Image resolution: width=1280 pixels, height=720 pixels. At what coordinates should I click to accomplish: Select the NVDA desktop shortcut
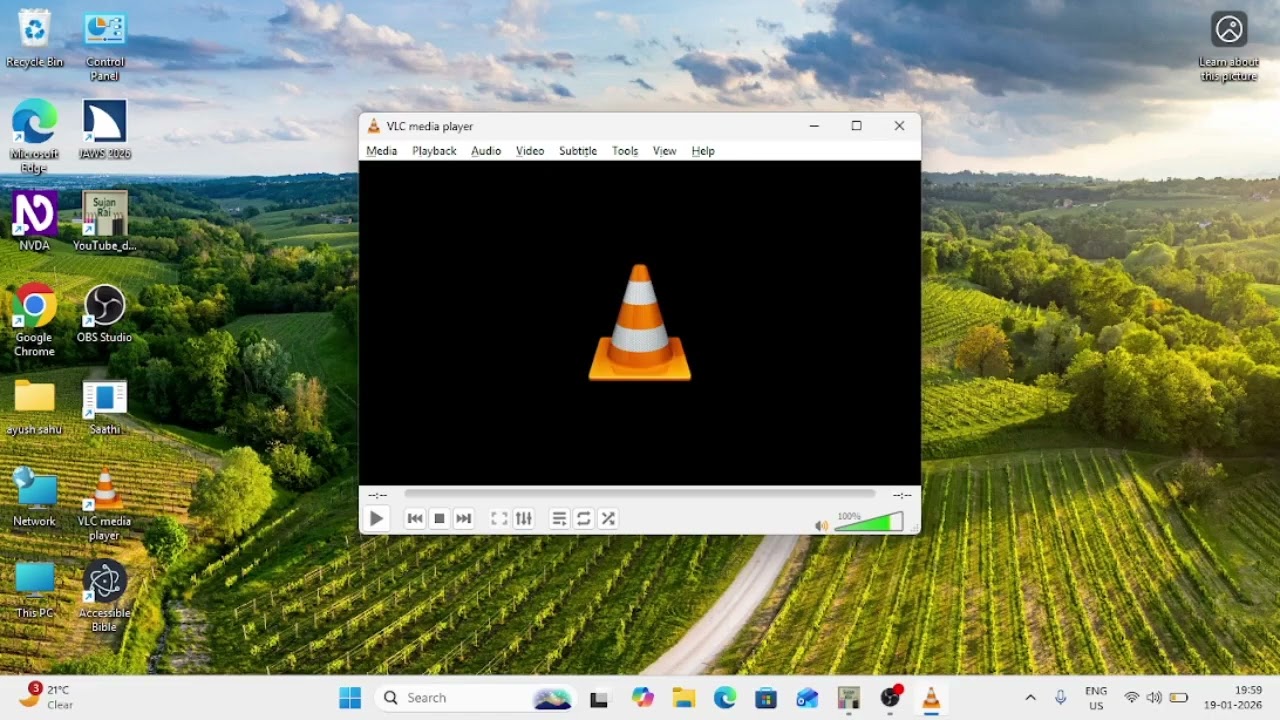[34, 221]
